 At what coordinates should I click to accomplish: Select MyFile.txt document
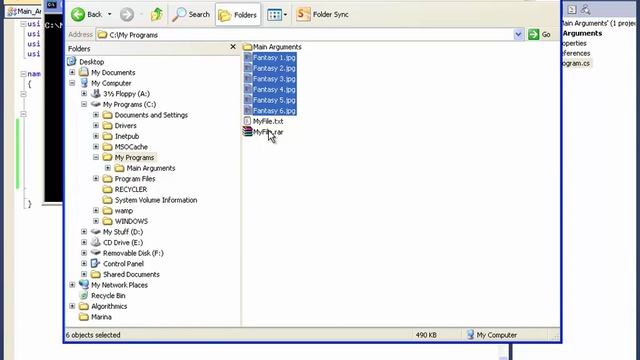tap(268, 121)
